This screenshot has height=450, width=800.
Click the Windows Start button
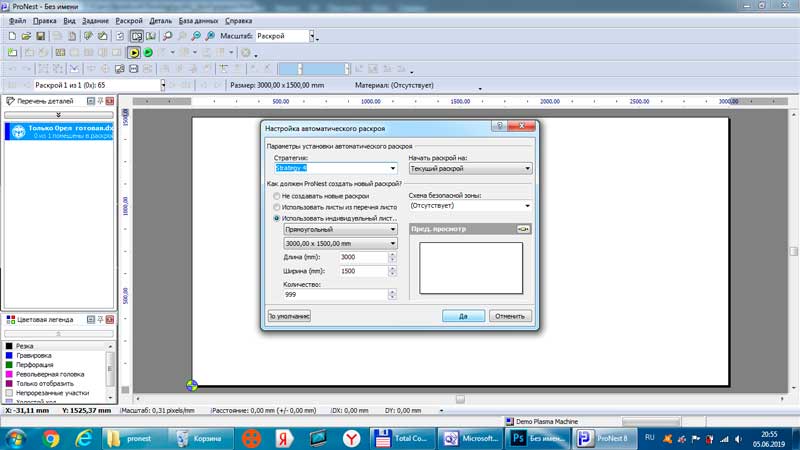16,438
